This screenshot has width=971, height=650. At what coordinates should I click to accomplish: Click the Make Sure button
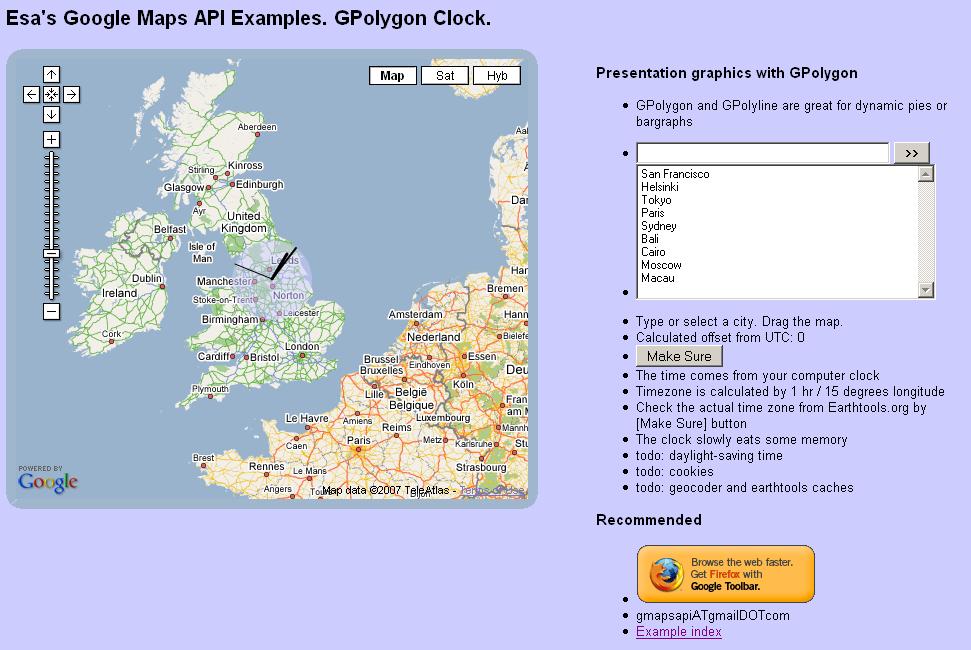679,356
